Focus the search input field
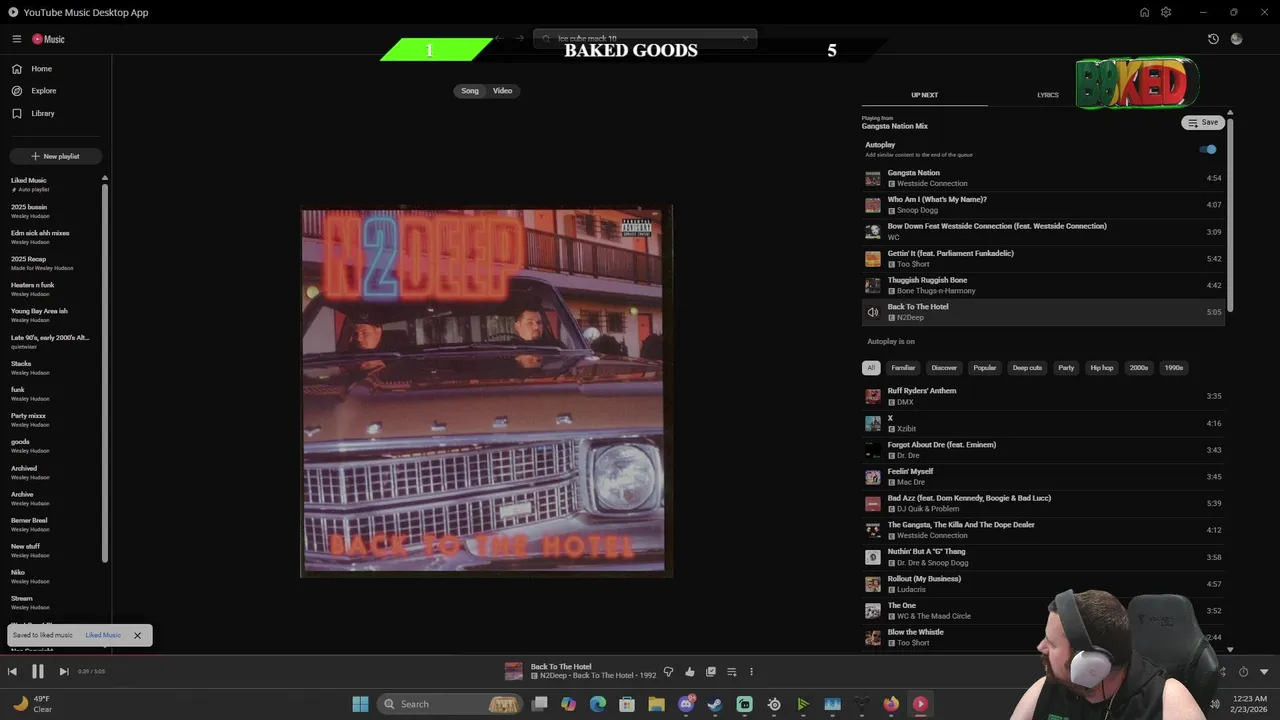The width and height of the screenshot is (1280, 720). 645,39
